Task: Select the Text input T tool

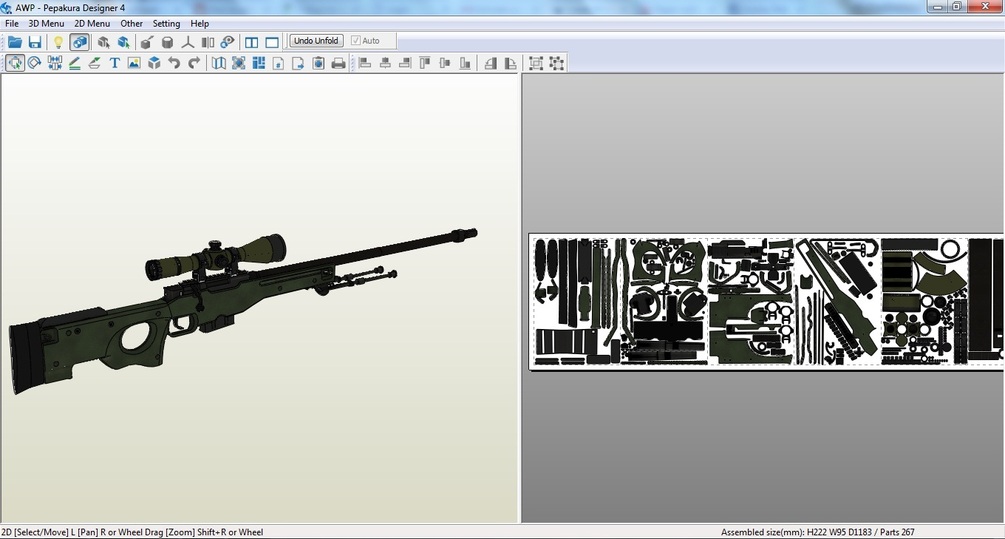Action: (114, 63)
